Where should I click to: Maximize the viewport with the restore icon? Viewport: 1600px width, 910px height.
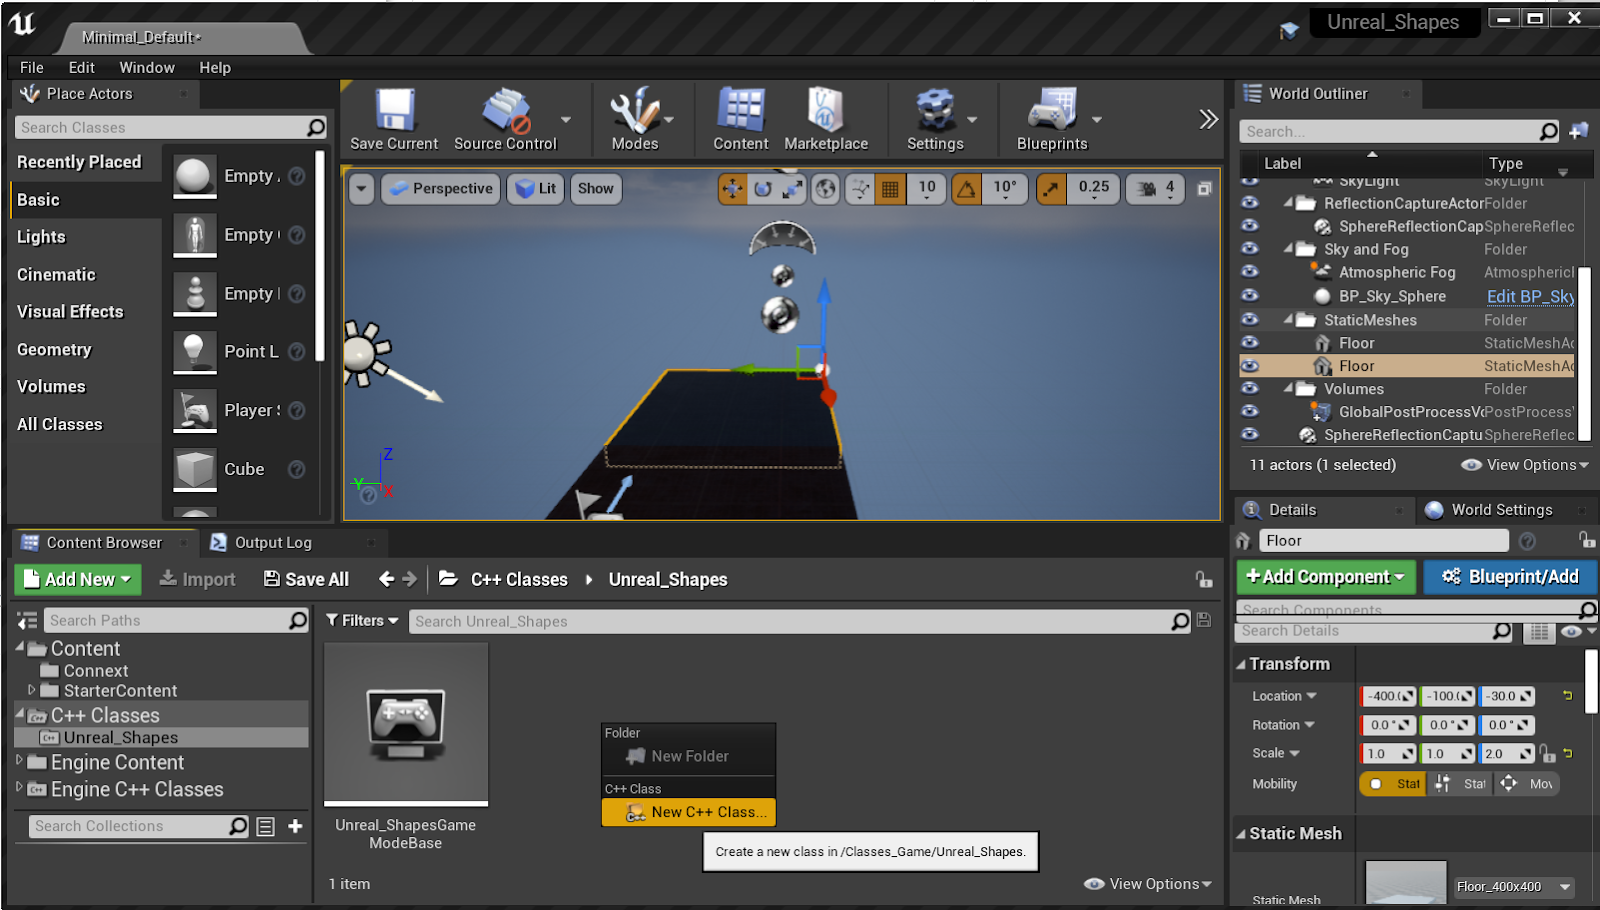coord(1205,188)
